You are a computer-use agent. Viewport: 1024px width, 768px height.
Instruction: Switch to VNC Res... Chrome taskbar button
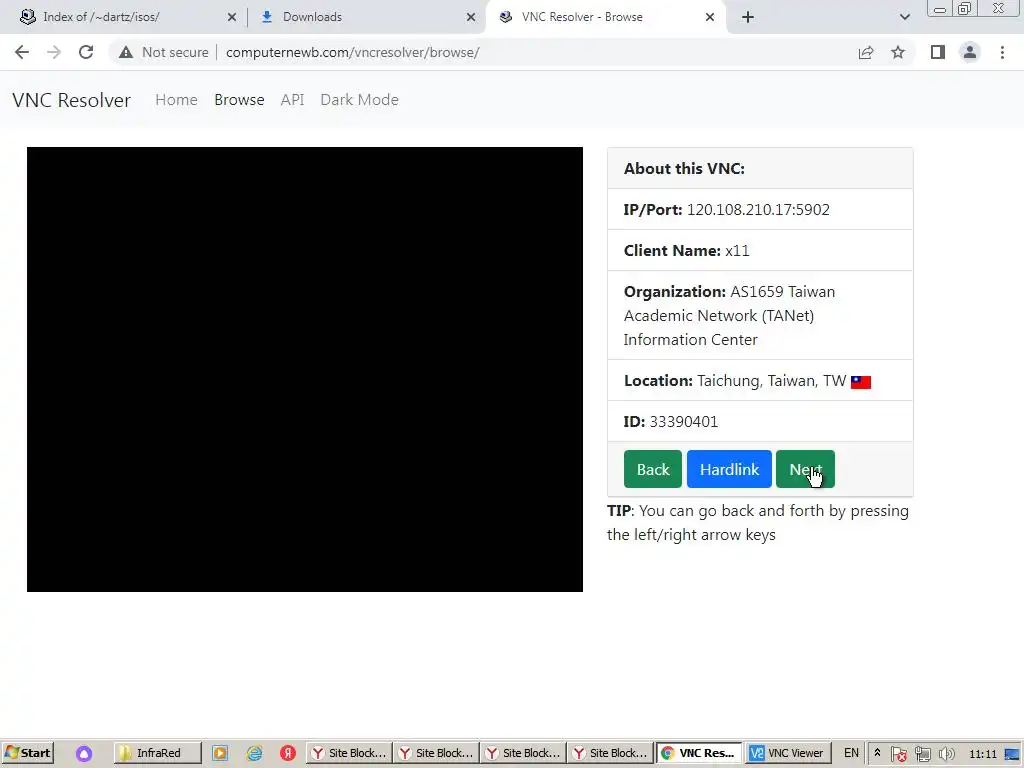pyautogui.click(x=698, y=753)
